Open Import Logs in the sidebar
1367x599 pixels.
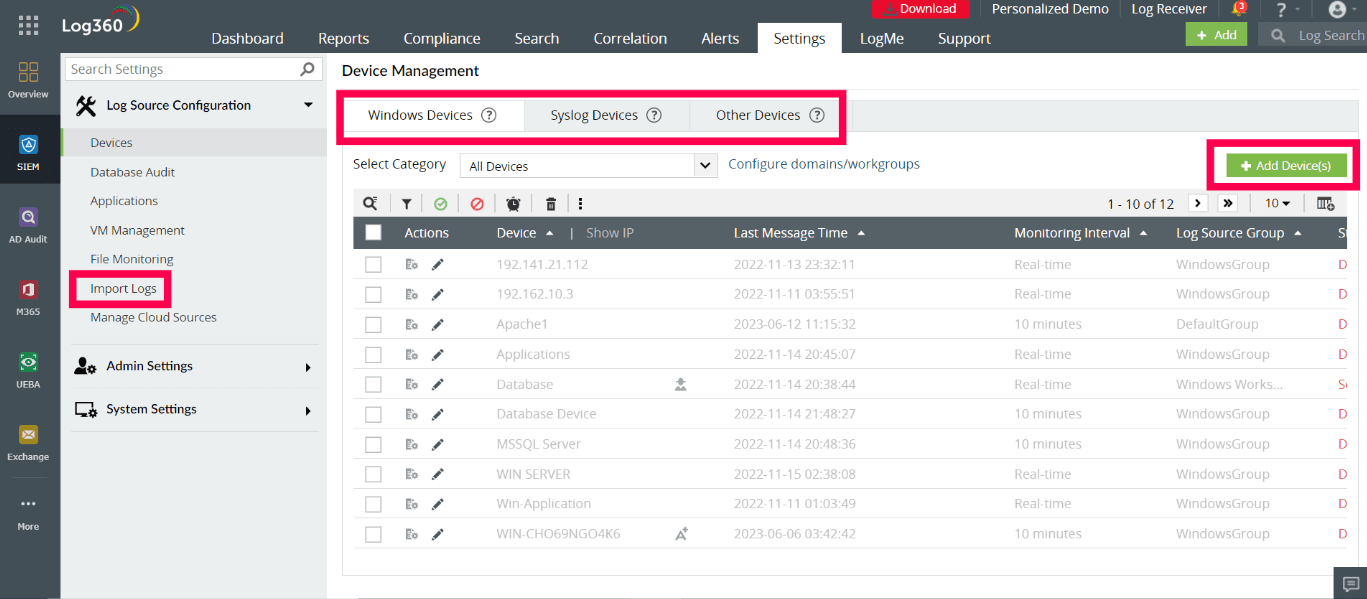(123, 289)
